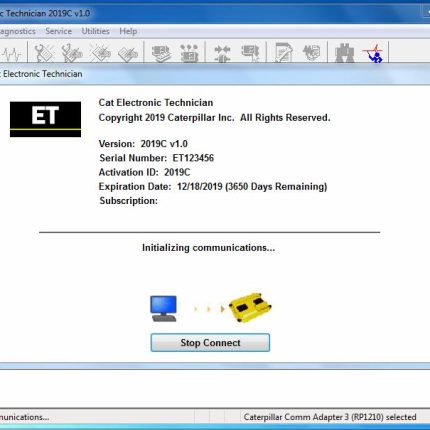Open the Service menu
This screenshot has height=430, width=430.
(x=59, y=31)
